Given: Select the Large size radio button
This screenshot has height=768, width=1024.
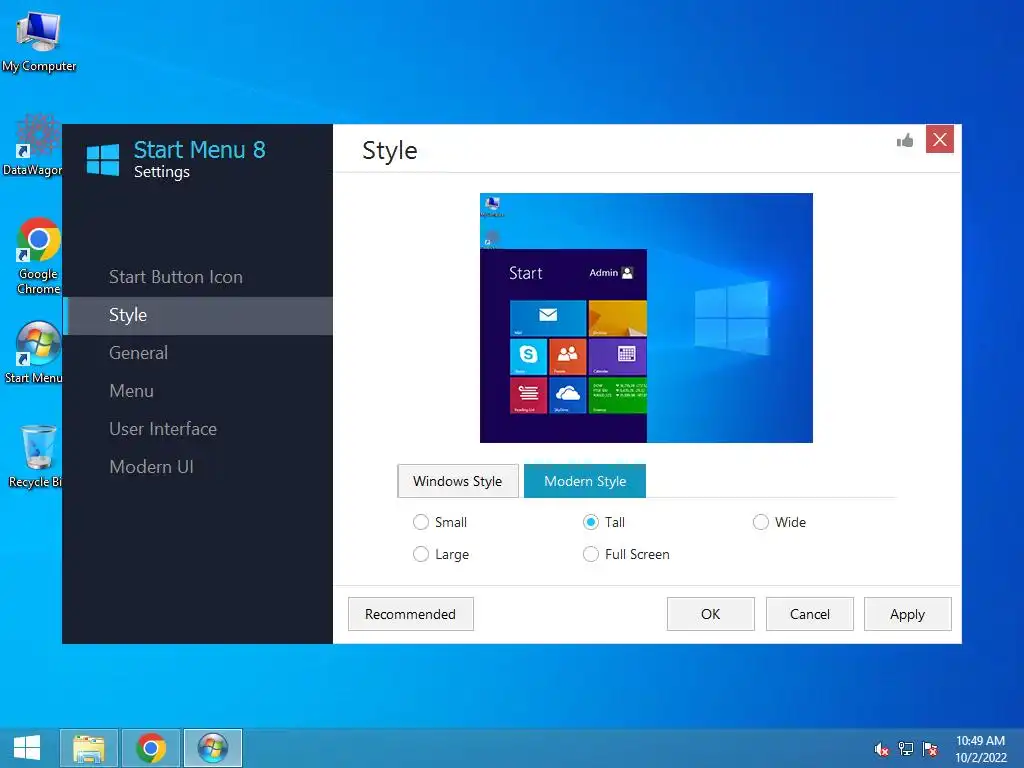Looking at the screenshot, I should coord(421,554).
